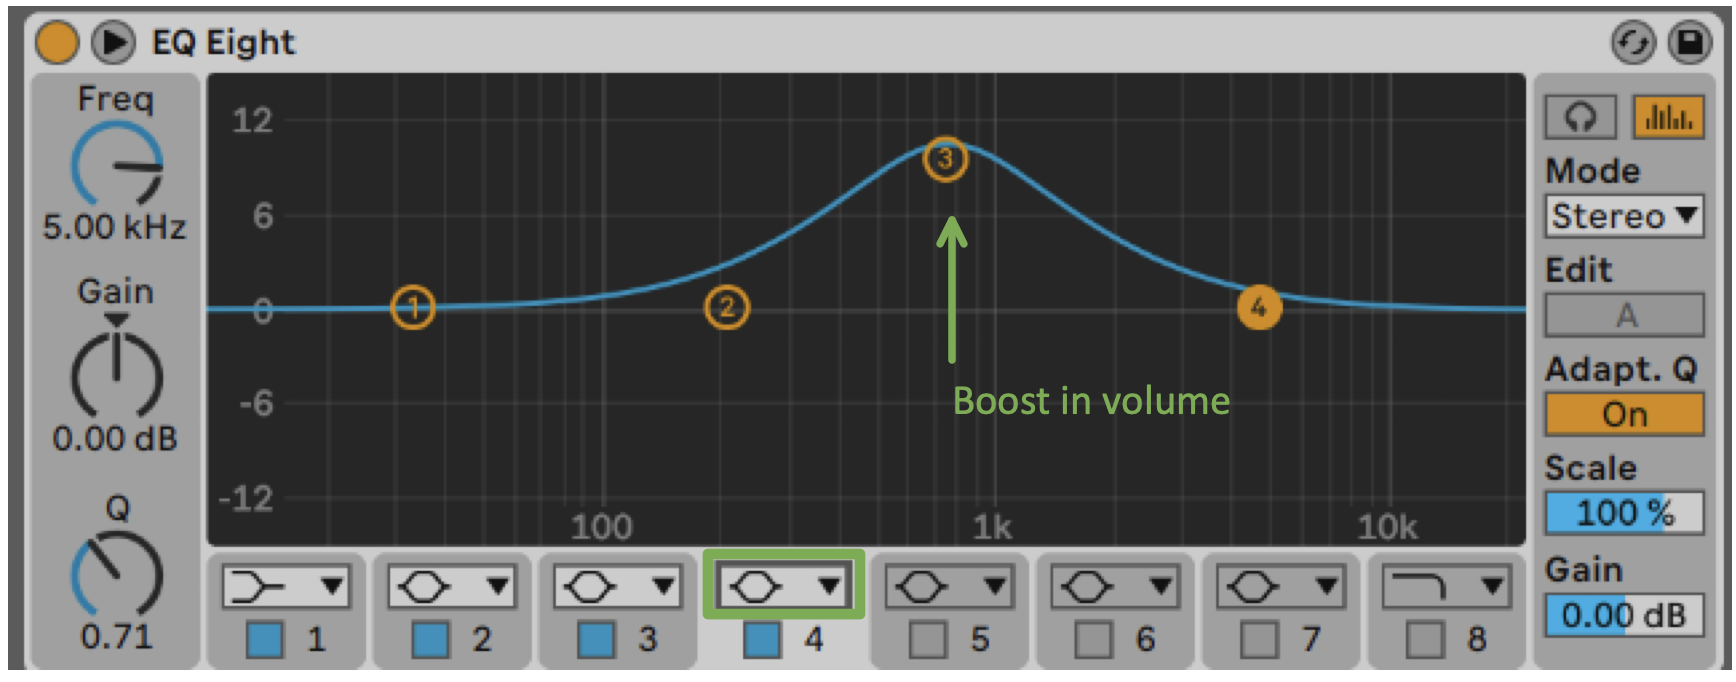The image size is (1736, 682).
Task: Select filter point 3 at the peak
Action: (945, 159)
